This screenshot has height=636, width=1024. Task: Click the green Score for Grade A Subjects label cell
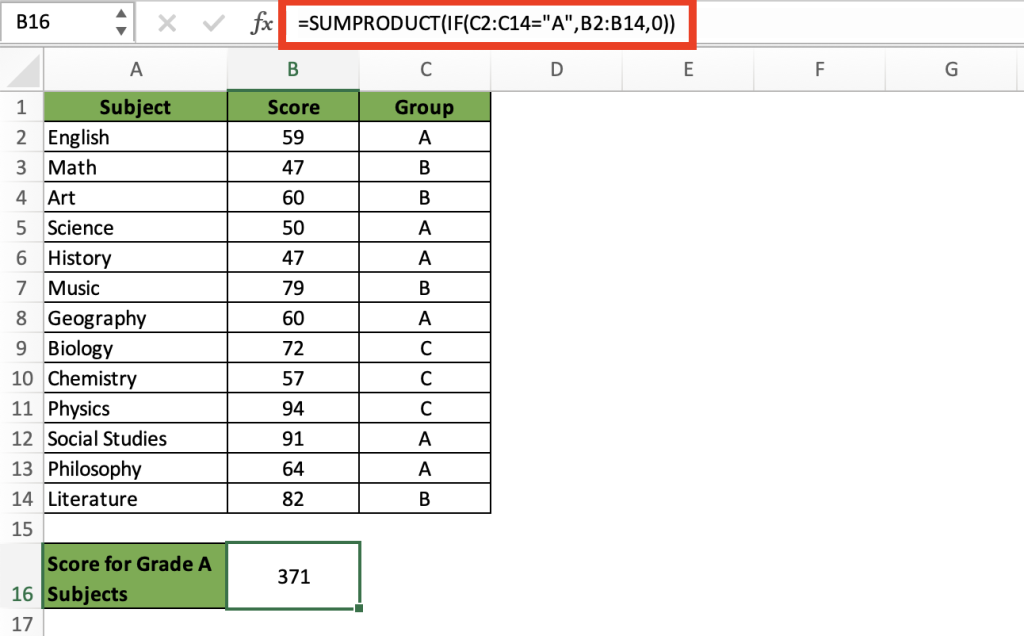(x=135, y=575)
